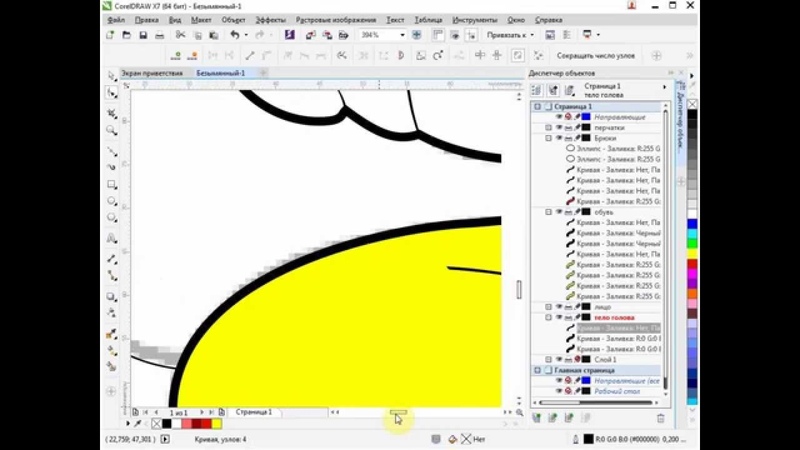This screenshot has height=450, width=800.
Task: Collapse the Брюки layer node
Action: point(548,138)
